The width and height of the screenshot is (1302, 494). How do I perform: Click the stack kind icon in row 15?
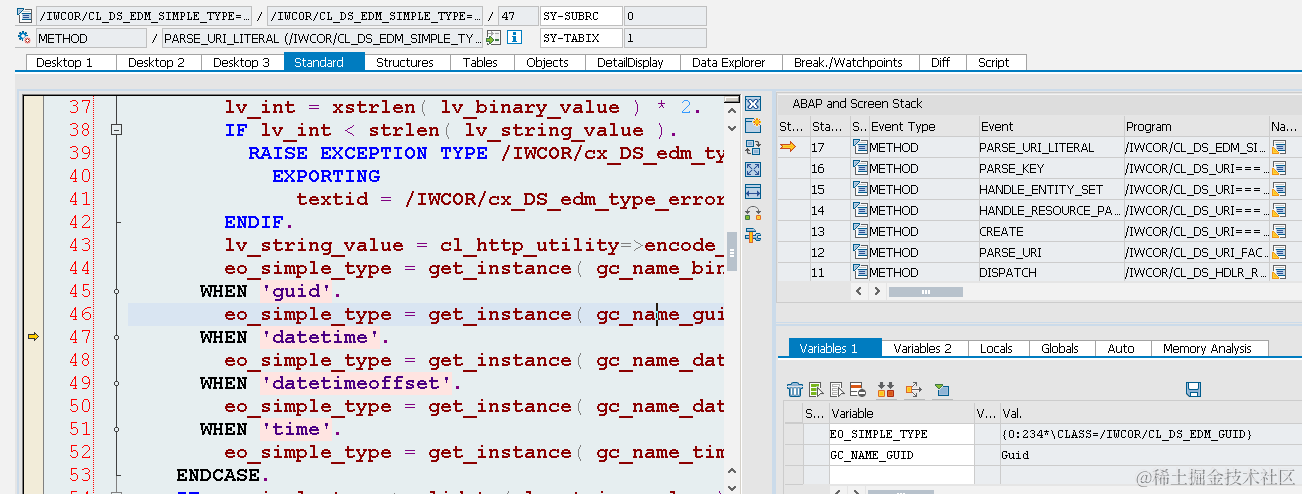860,189
